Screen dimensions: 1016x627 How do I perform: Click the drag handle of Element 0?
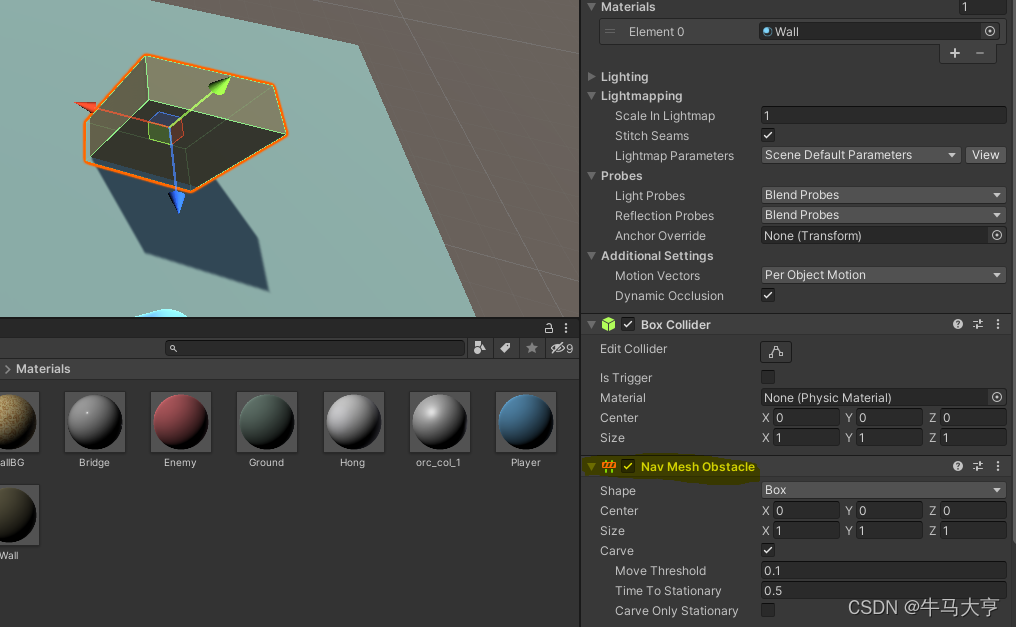pos(610,31)
